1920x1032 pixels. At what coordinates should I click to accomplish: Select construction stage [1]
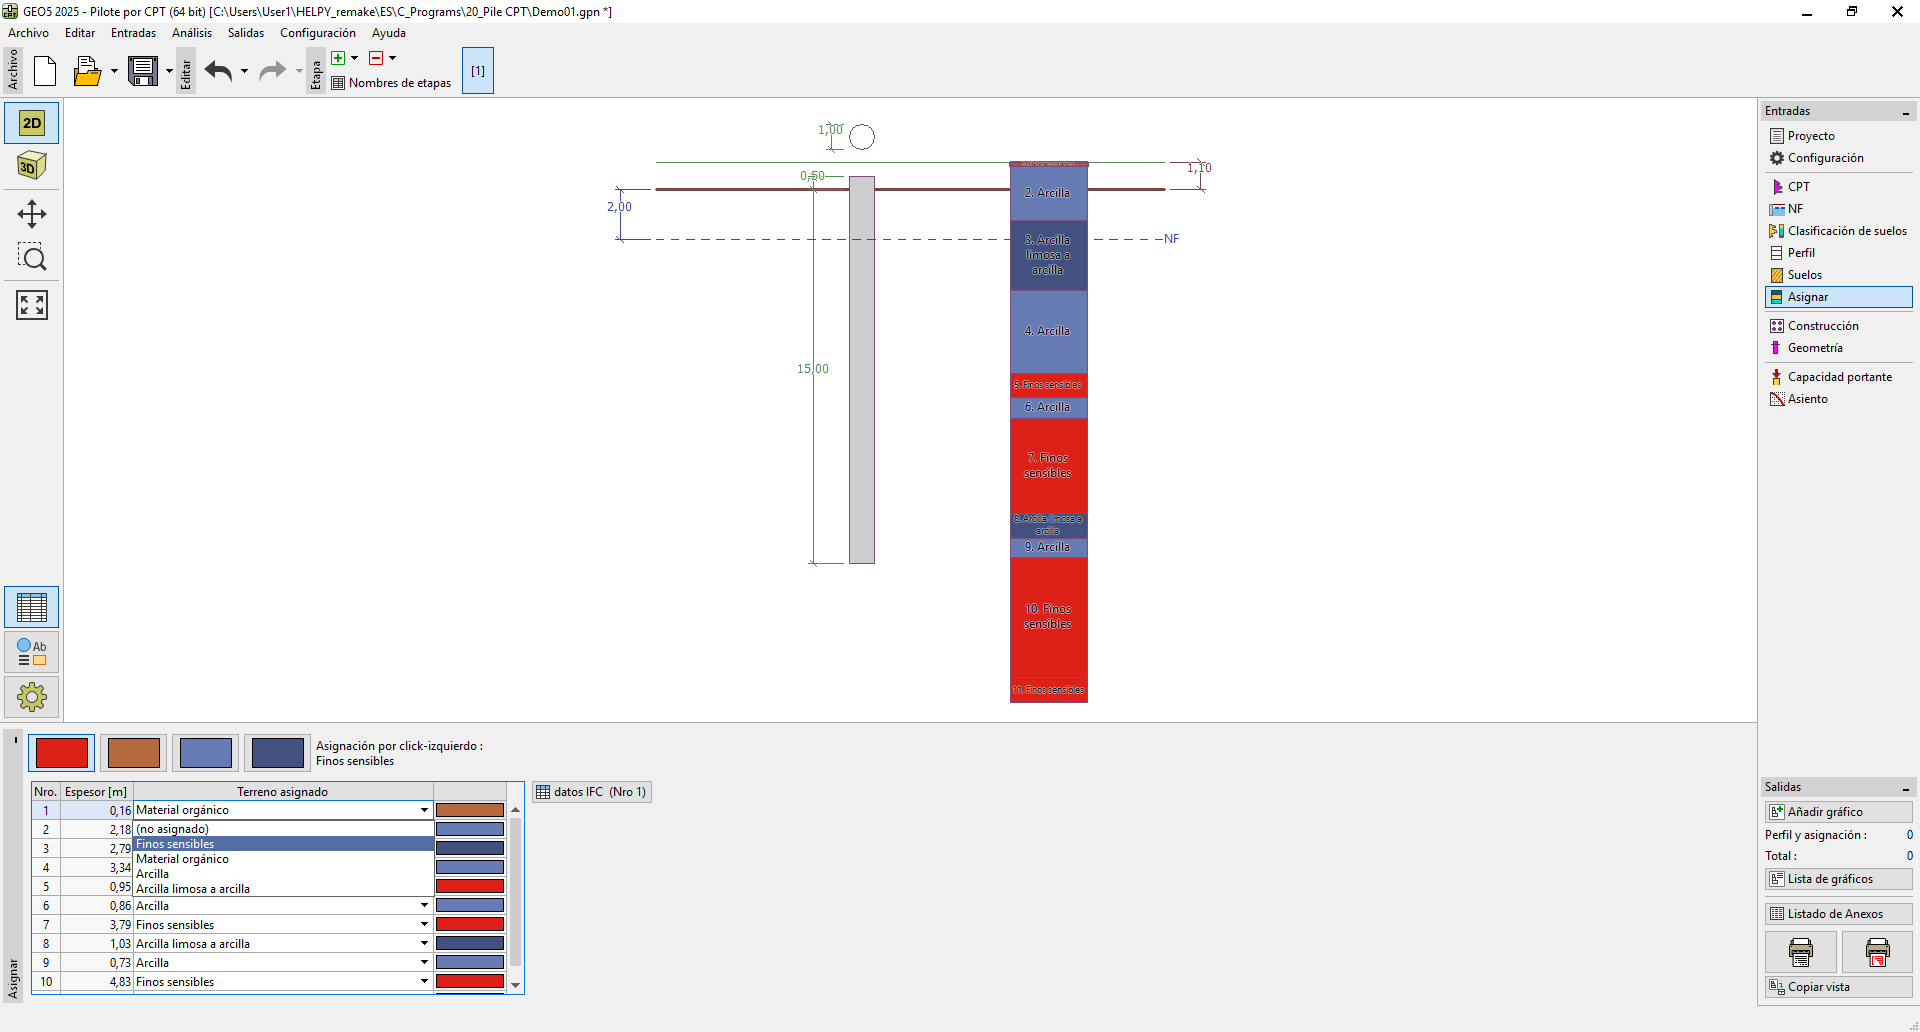pyautogui.click(x=478, y=71)
